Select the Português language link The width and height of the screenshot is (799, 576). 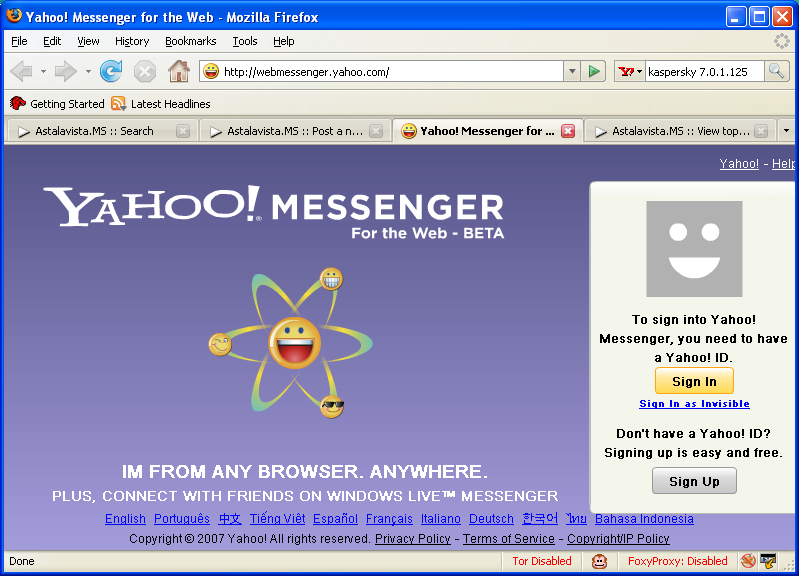(182, 519)
